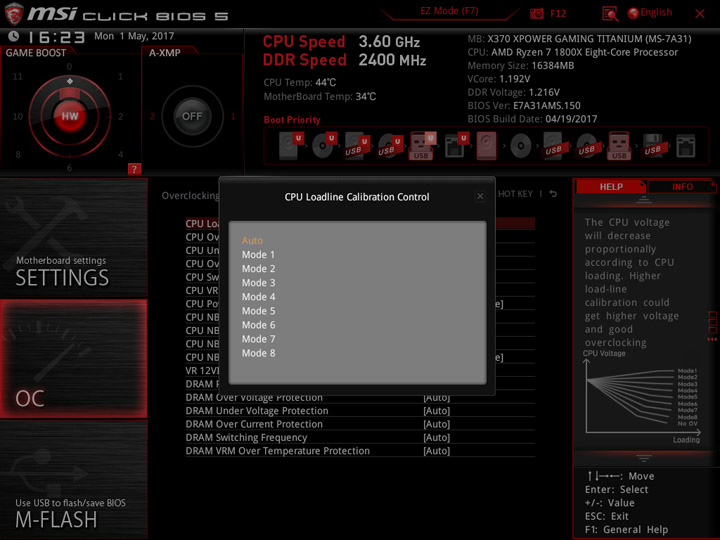This screenshot has width=720, height=540.
Task: Select the UEFI optical disc boot device
Action: tap(324, 146)
